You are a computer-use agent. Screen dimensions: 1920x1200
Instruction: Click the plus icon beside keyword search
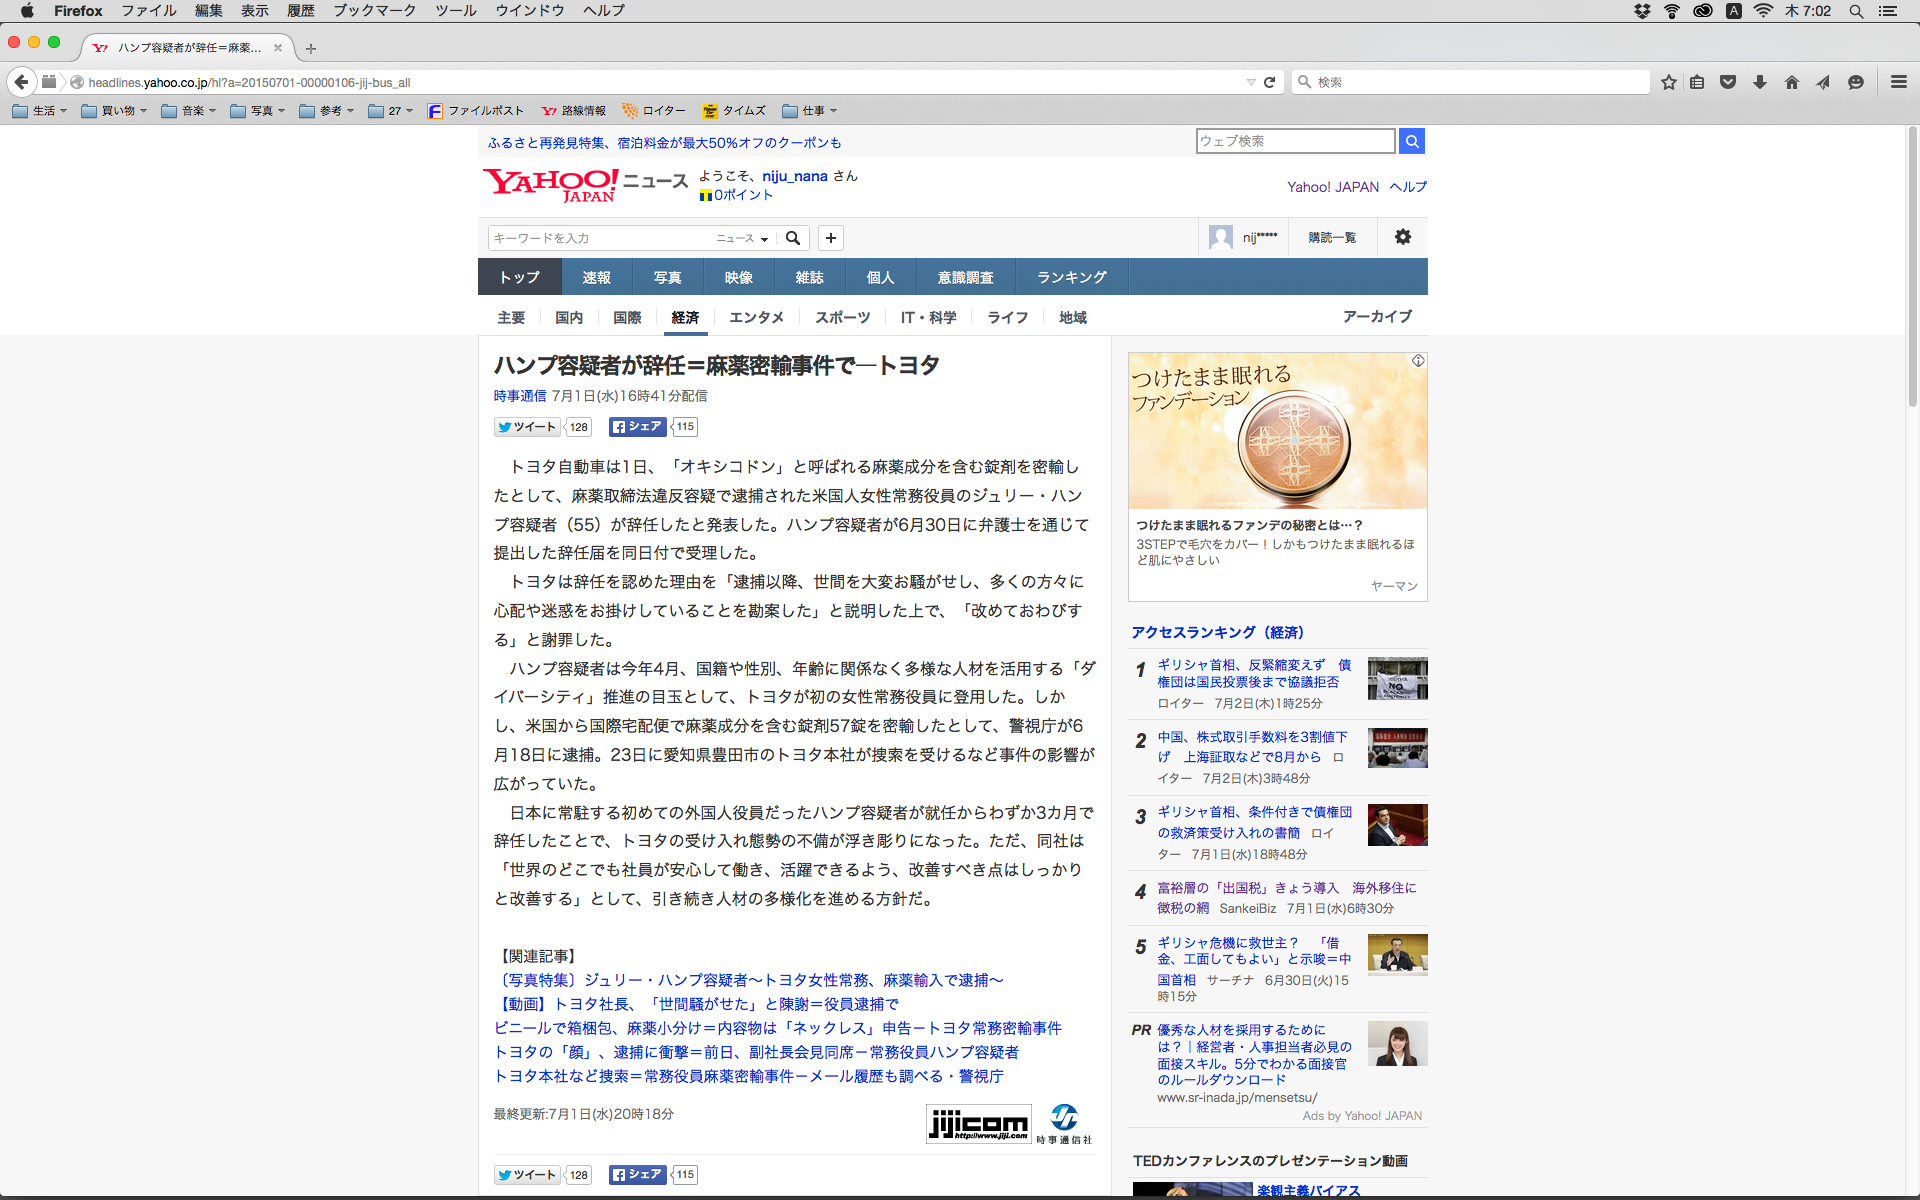point(830,238)
